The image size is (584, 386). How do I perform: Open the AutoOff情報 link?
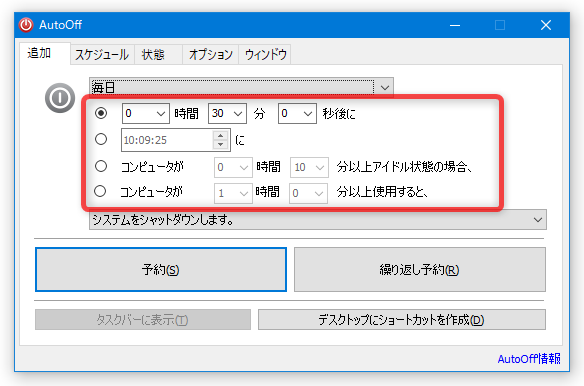[x=529, y=359]
